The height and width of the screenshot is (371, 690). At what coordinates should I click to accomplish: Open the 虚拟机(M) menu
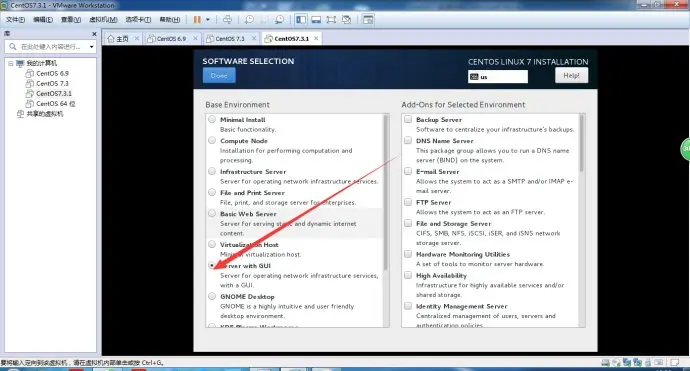tap(103, 19)
